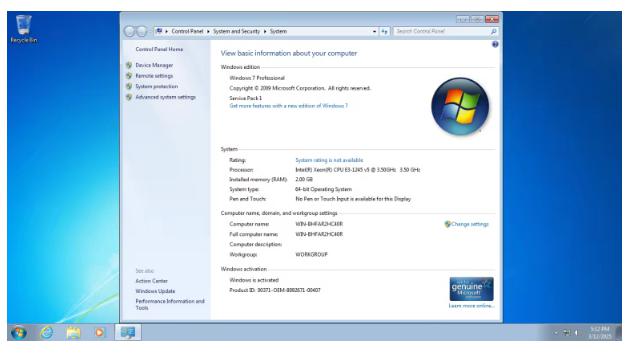Click the address bar's computer icon

(159, 31)
